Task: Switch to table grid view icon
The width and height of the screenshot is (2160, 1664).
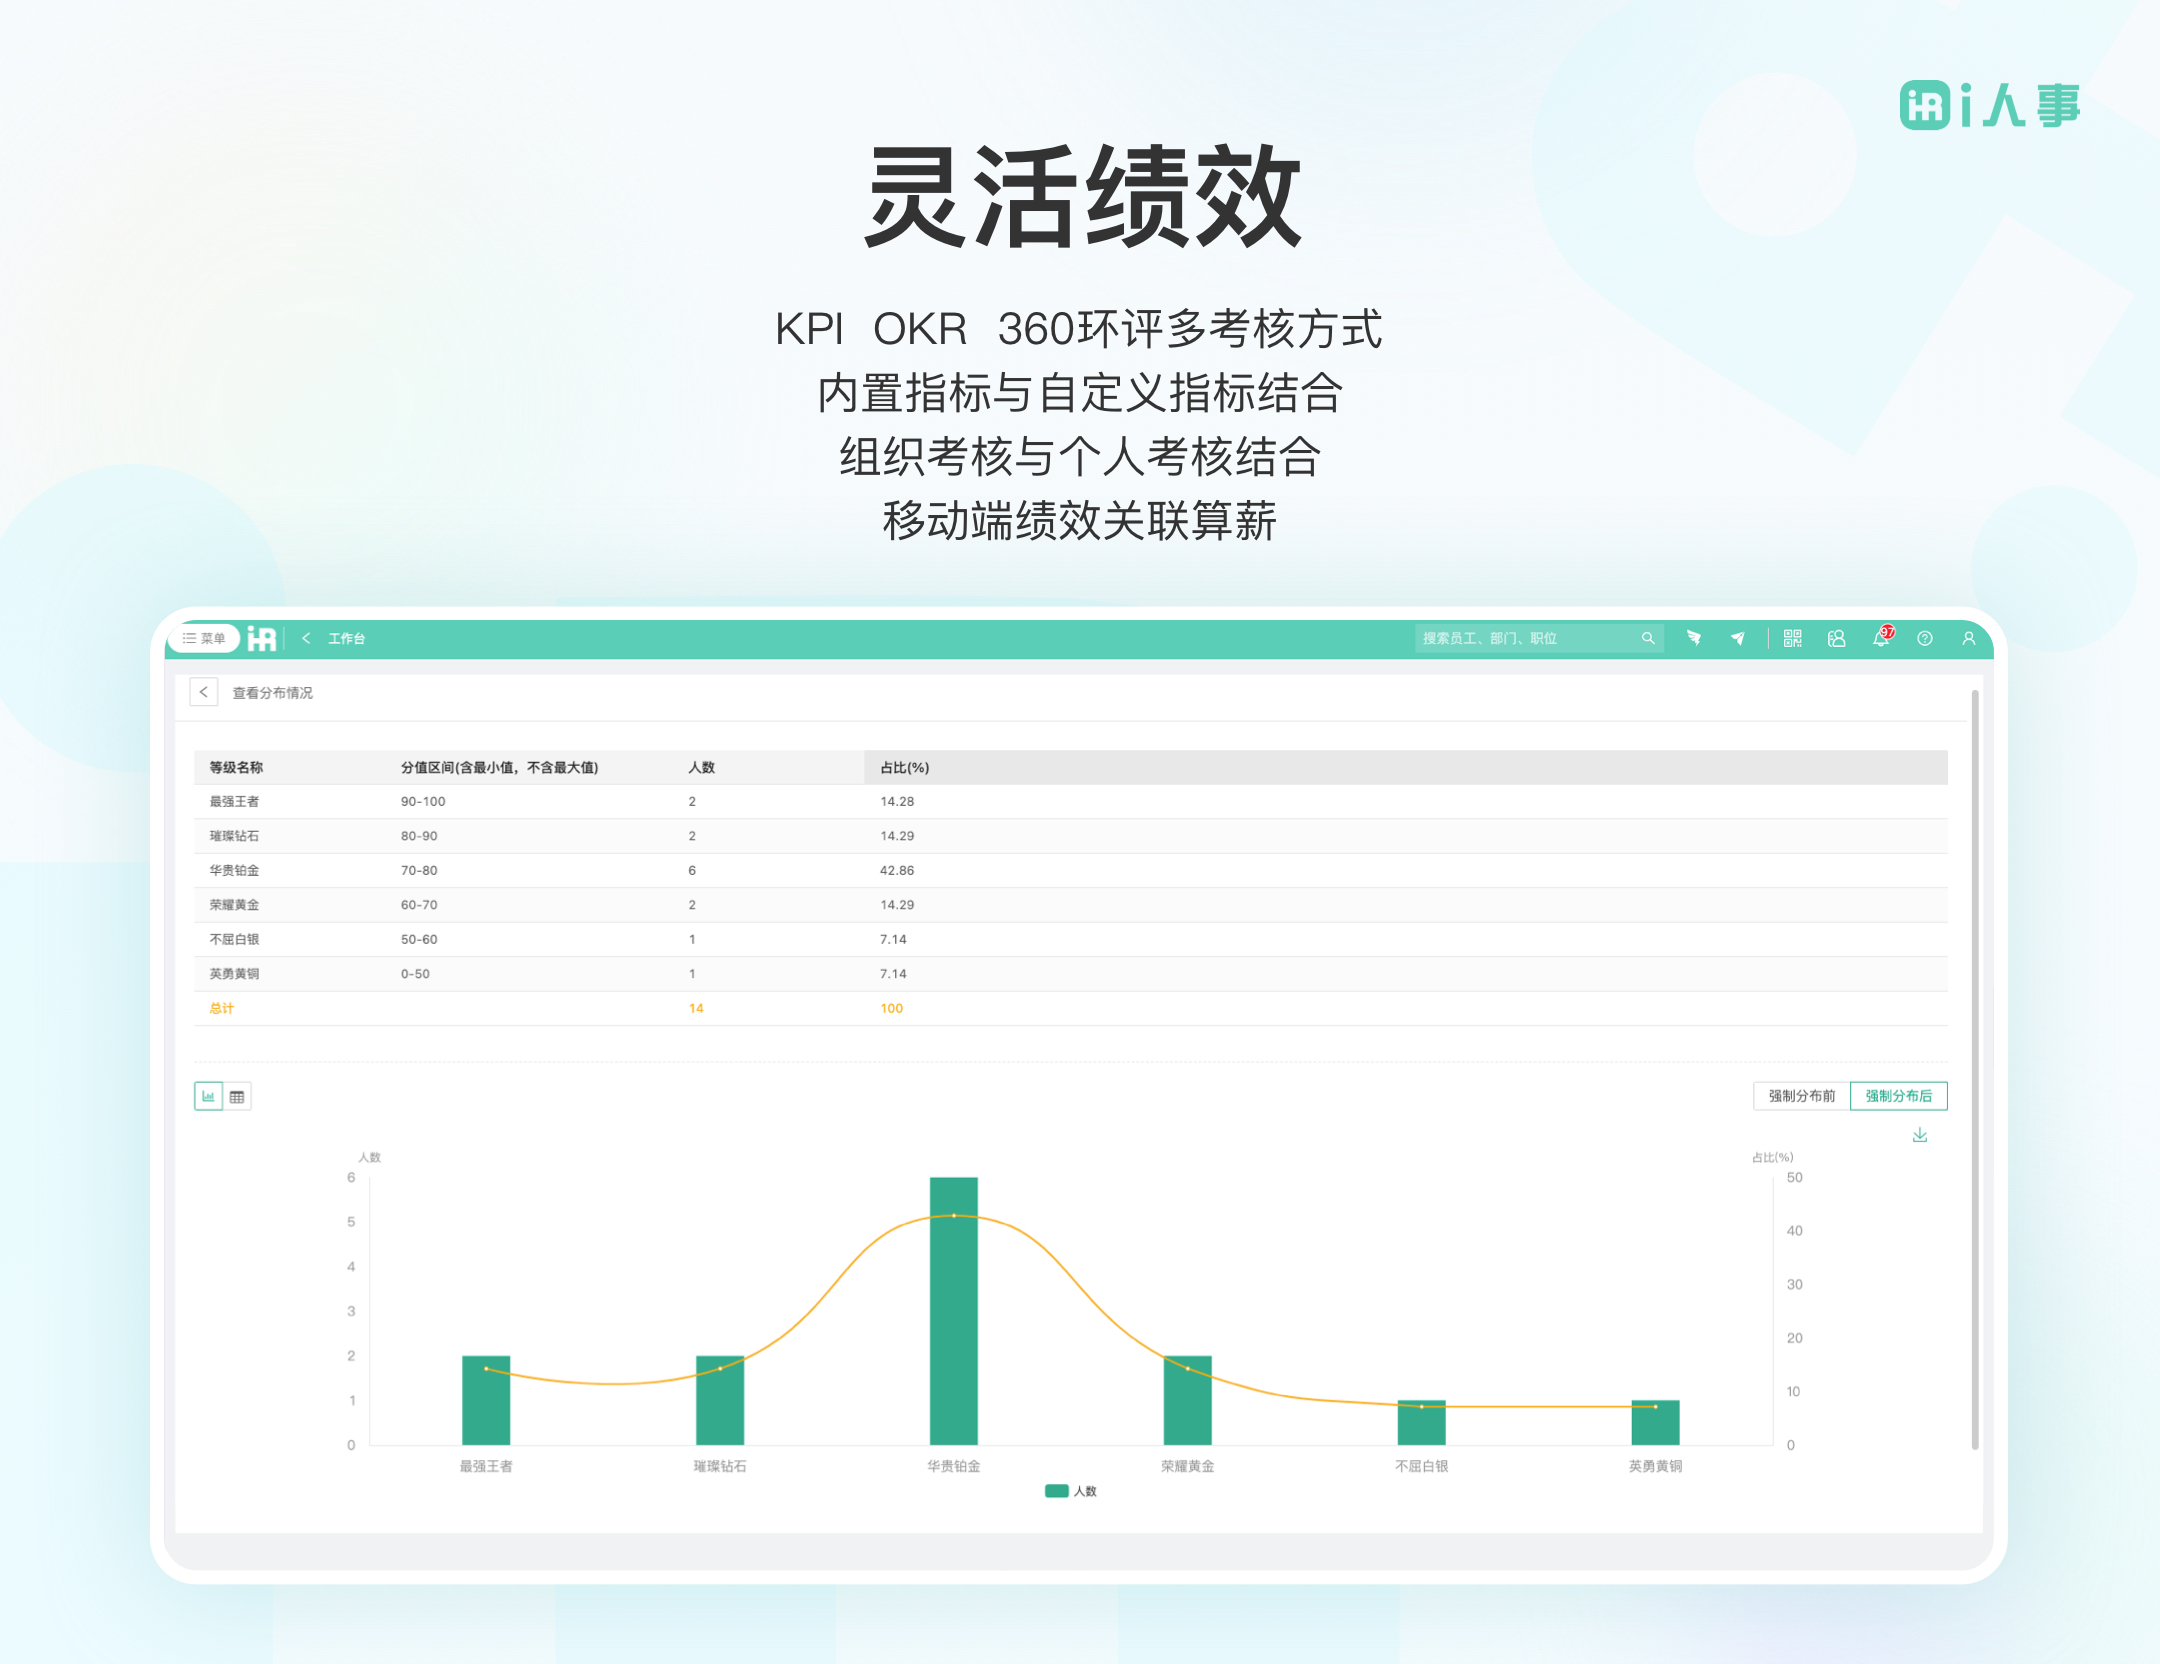Action: point(237,1096)
